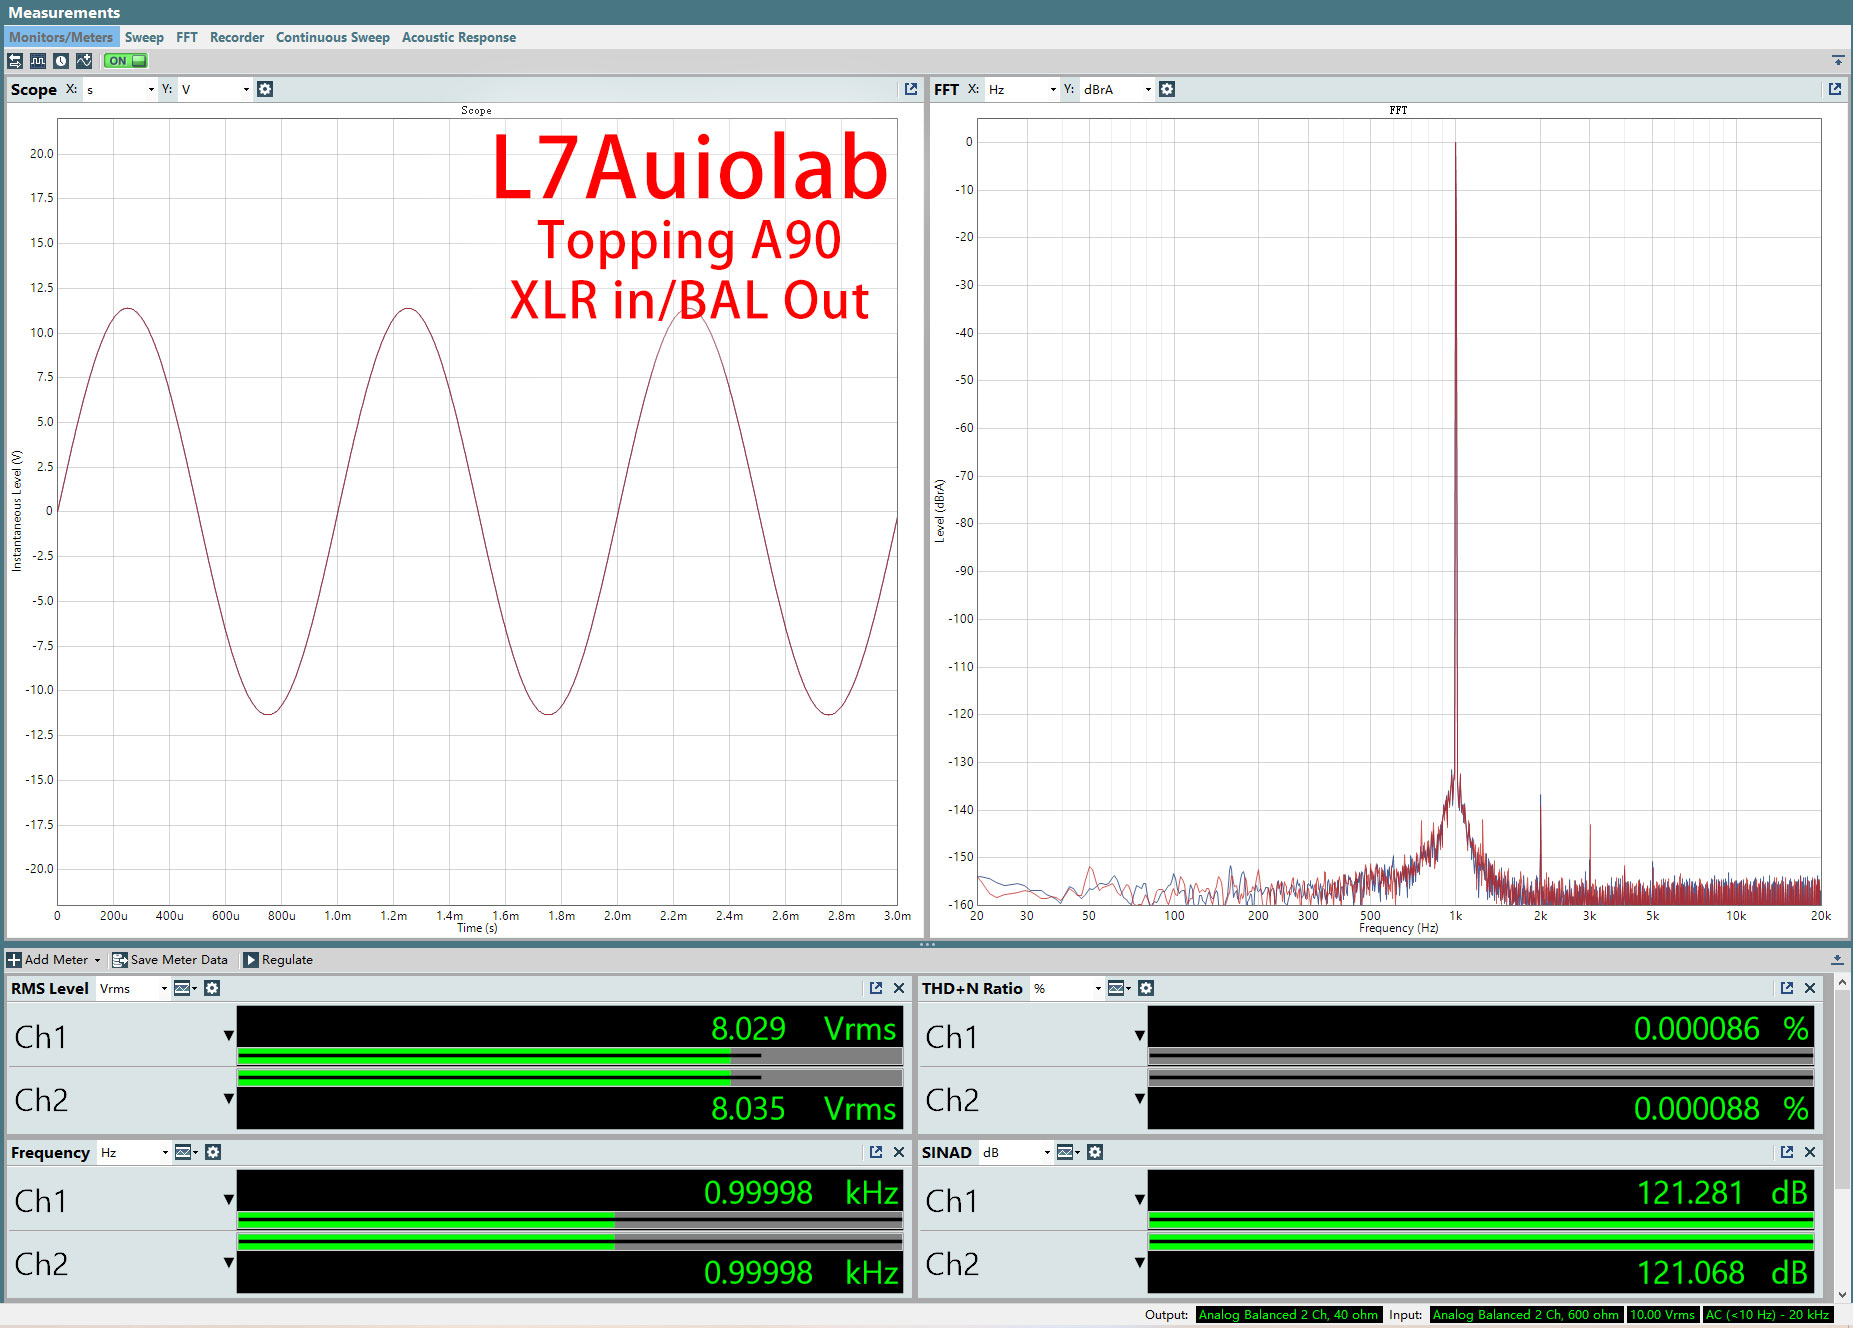Collapse the graphs area with top-right arrow

pos(1838,61)
